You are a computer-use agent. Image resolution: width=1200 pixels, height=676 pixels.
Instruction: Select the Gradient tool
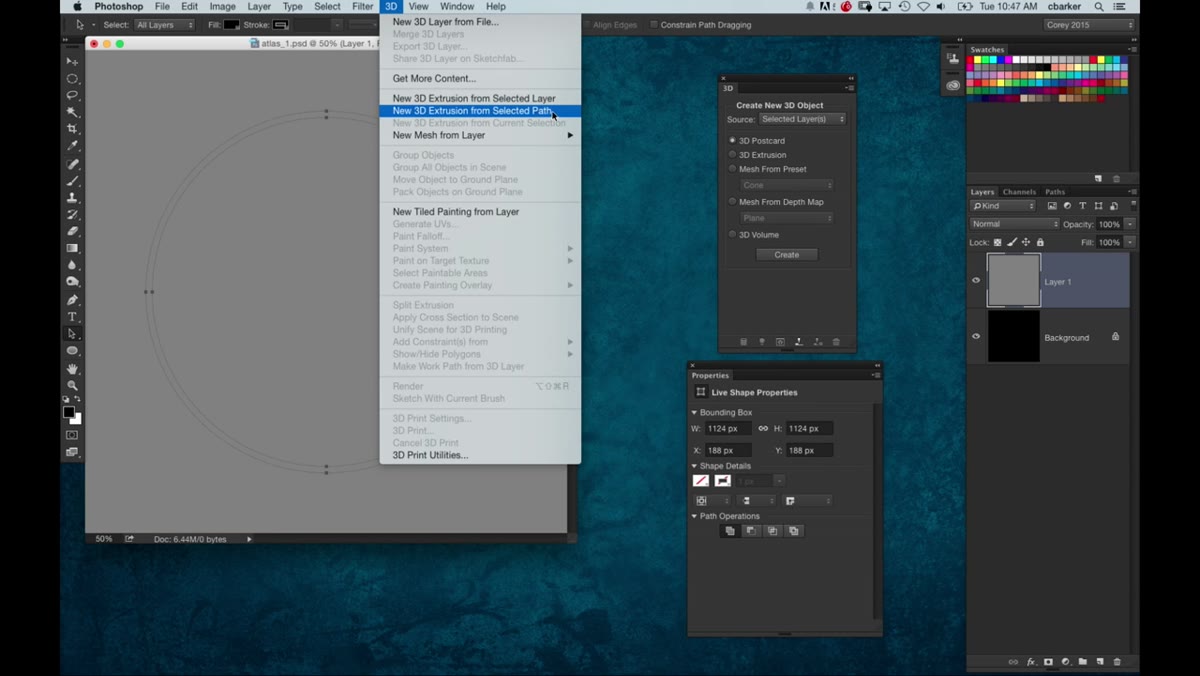pyautogui.click(x=72, y=248)
